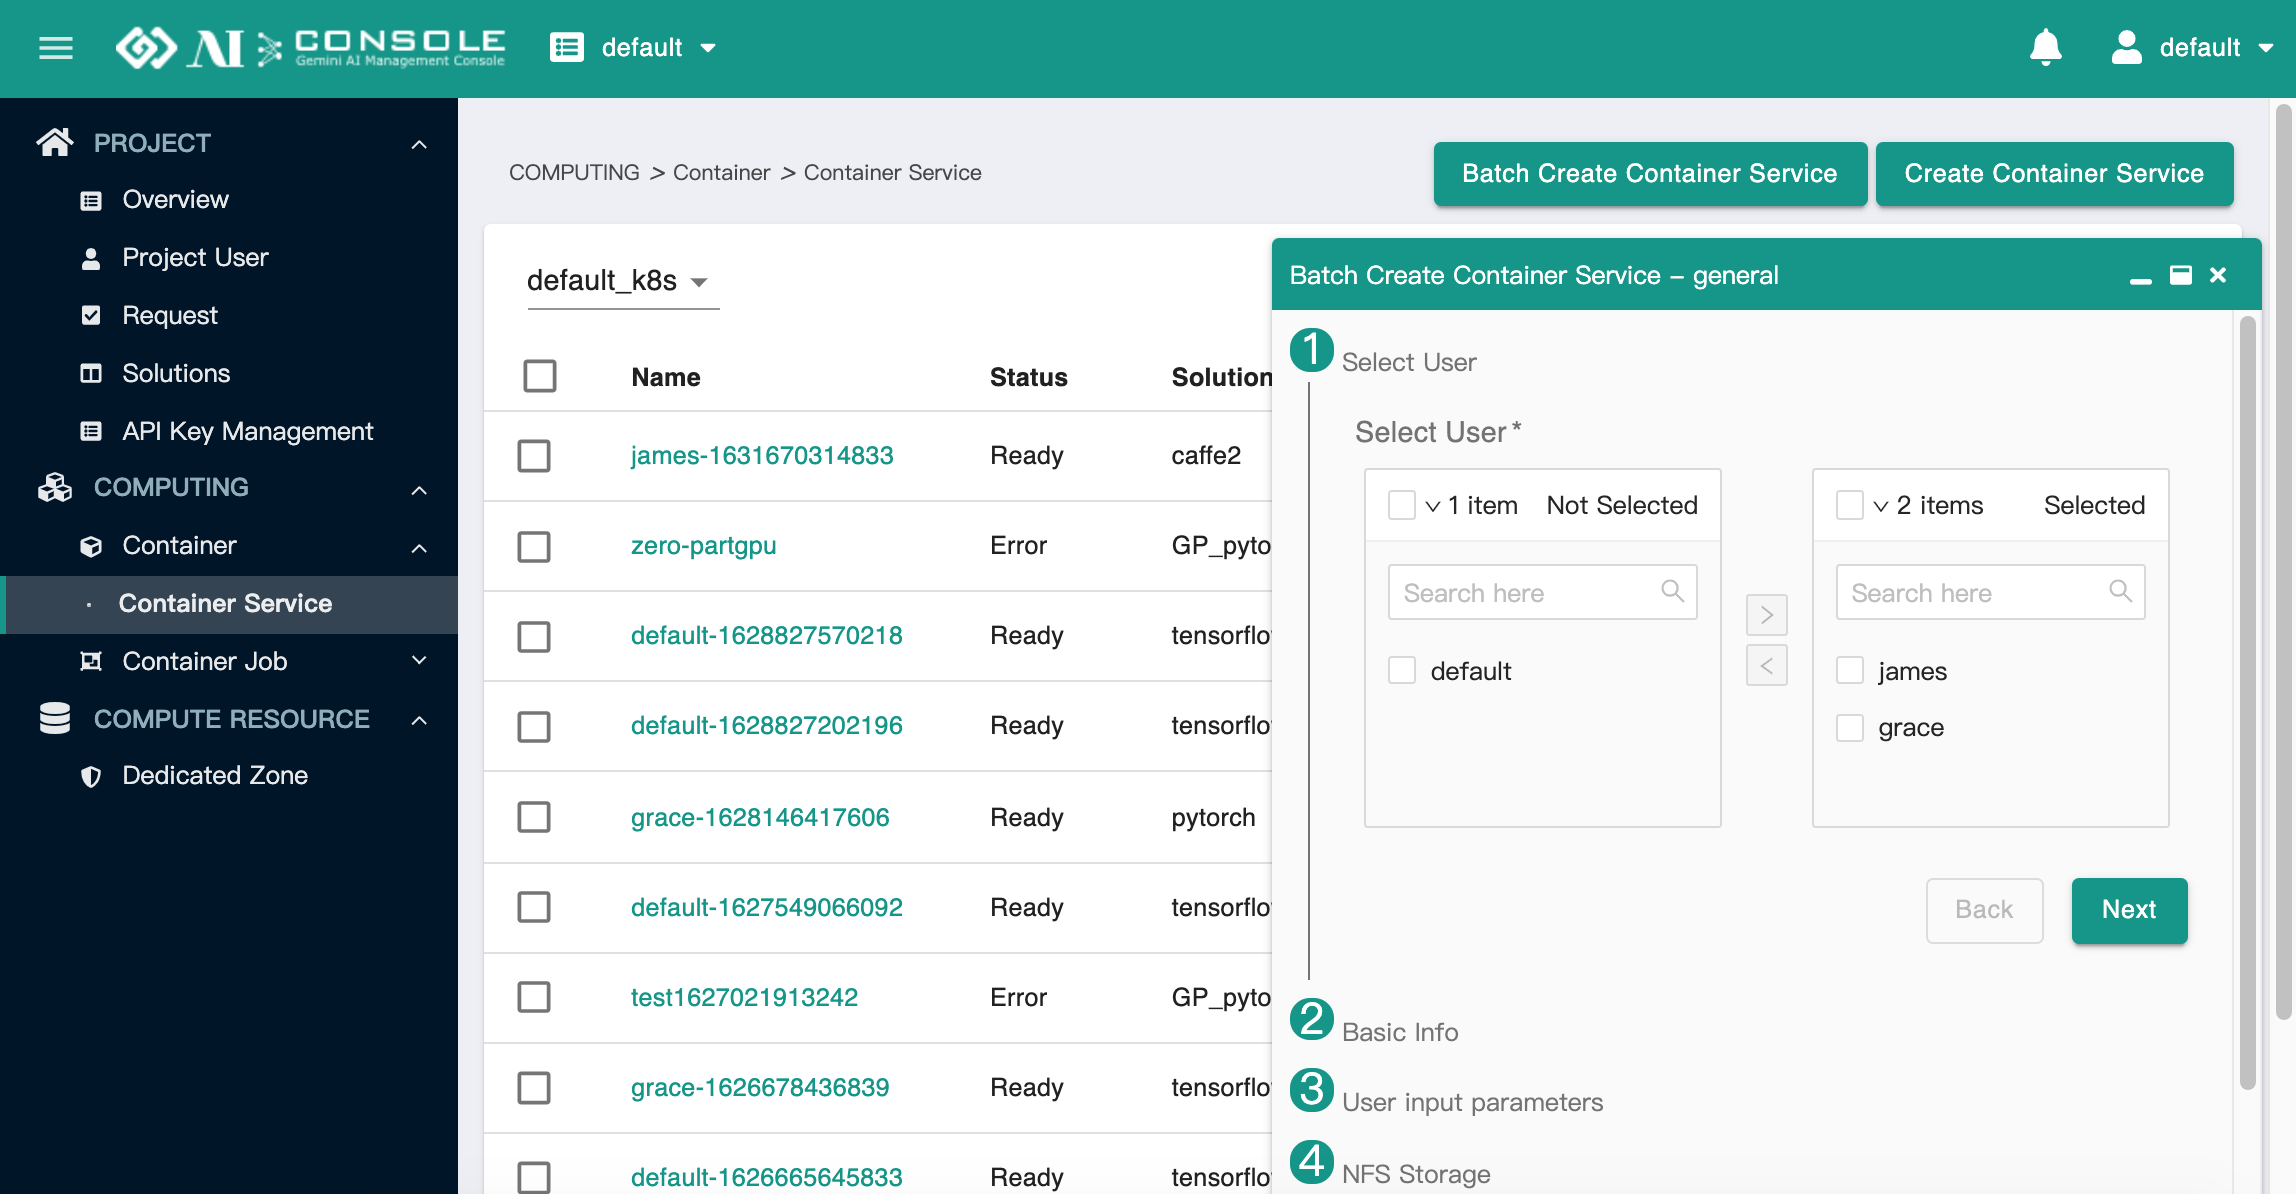The width and height of the screenshot is (2296, 1194).
Task: Select Container Service in sidebar
Action: pyautogui.click(x=229, y=604)
